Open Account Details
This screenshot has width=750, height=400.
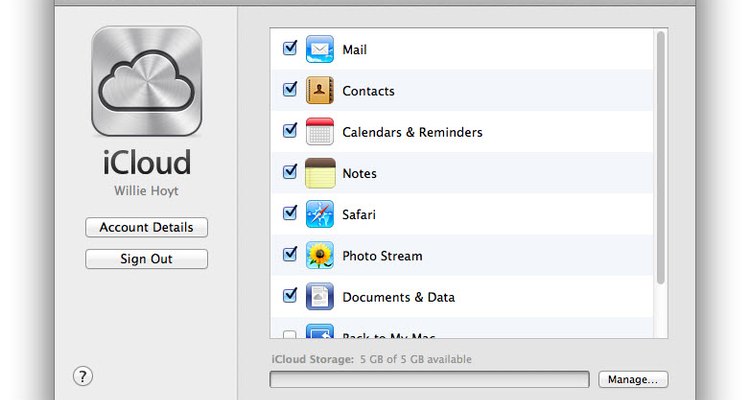[x=146, y=227]
